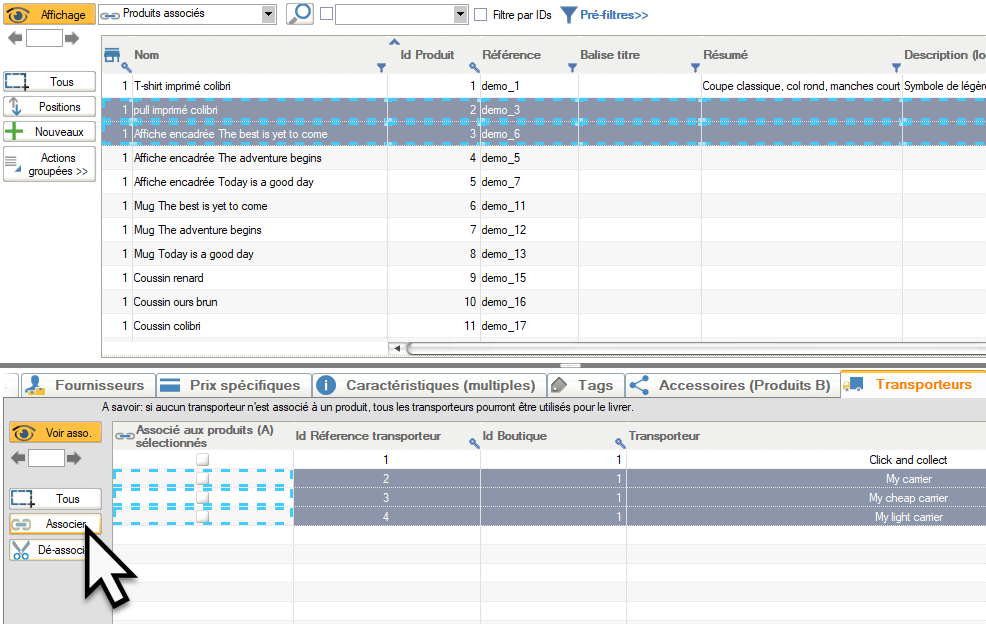986x624 pixels.
Task: Open the Produits associés dropdown
Action: click(268, 15)
